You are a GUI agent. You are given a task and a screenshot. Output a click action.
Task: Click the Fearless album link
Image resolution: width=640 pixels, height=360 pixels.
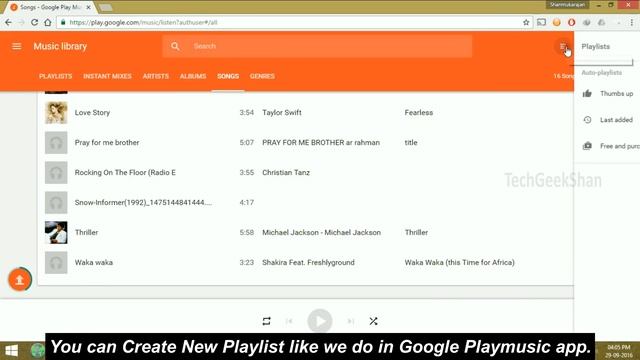419,113
